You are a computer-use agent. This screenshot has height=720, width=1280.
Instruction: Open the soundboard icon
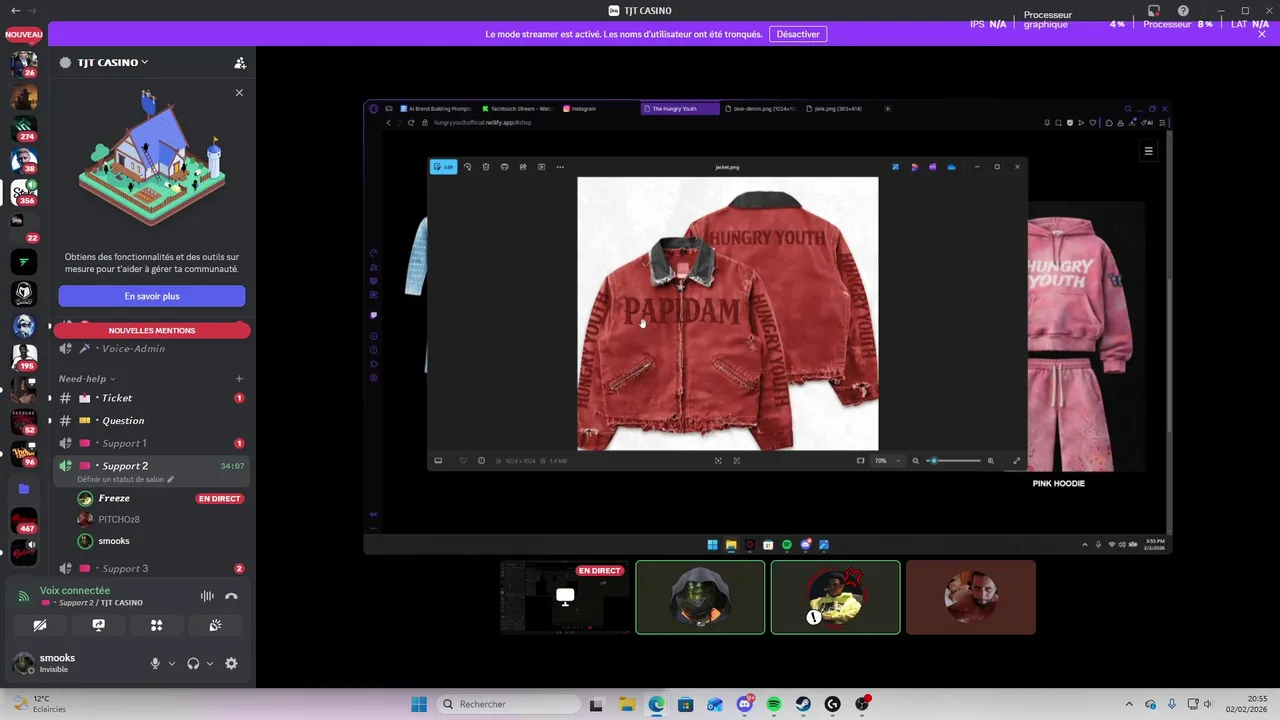215,625
